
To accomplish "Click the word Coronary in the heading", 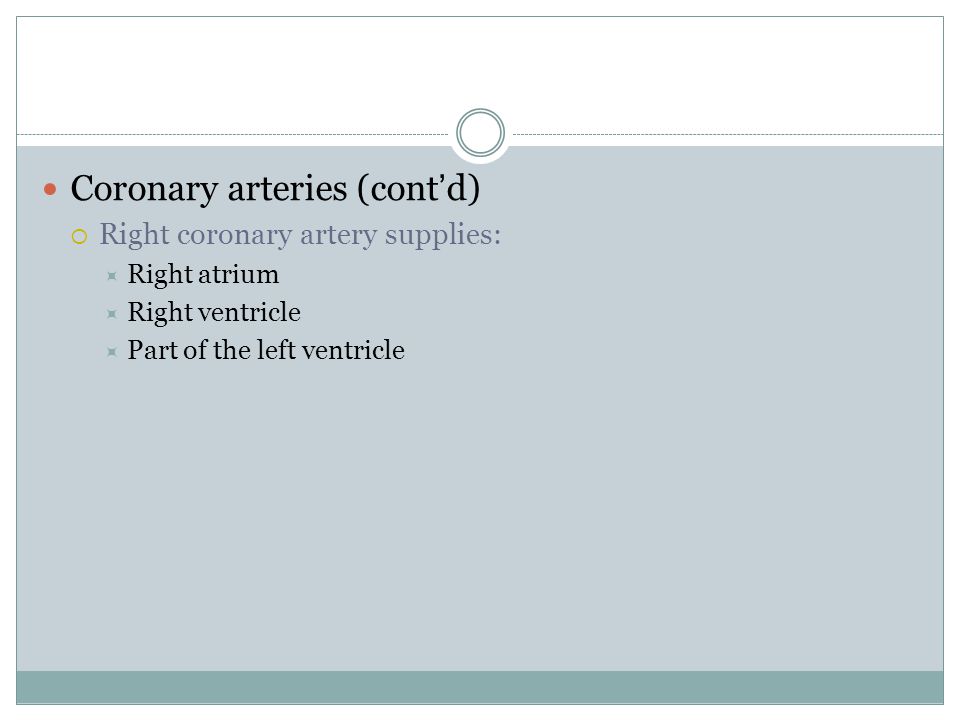I will 144,190.
